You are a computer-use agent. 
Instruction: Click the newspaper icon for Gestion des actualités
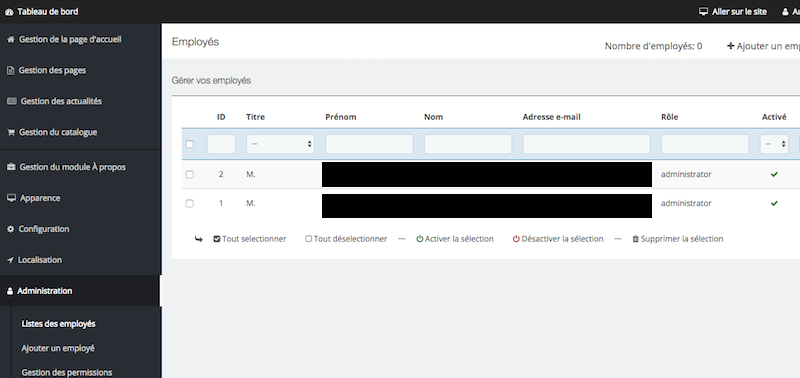pyautogui.click(x=12, y=102)
